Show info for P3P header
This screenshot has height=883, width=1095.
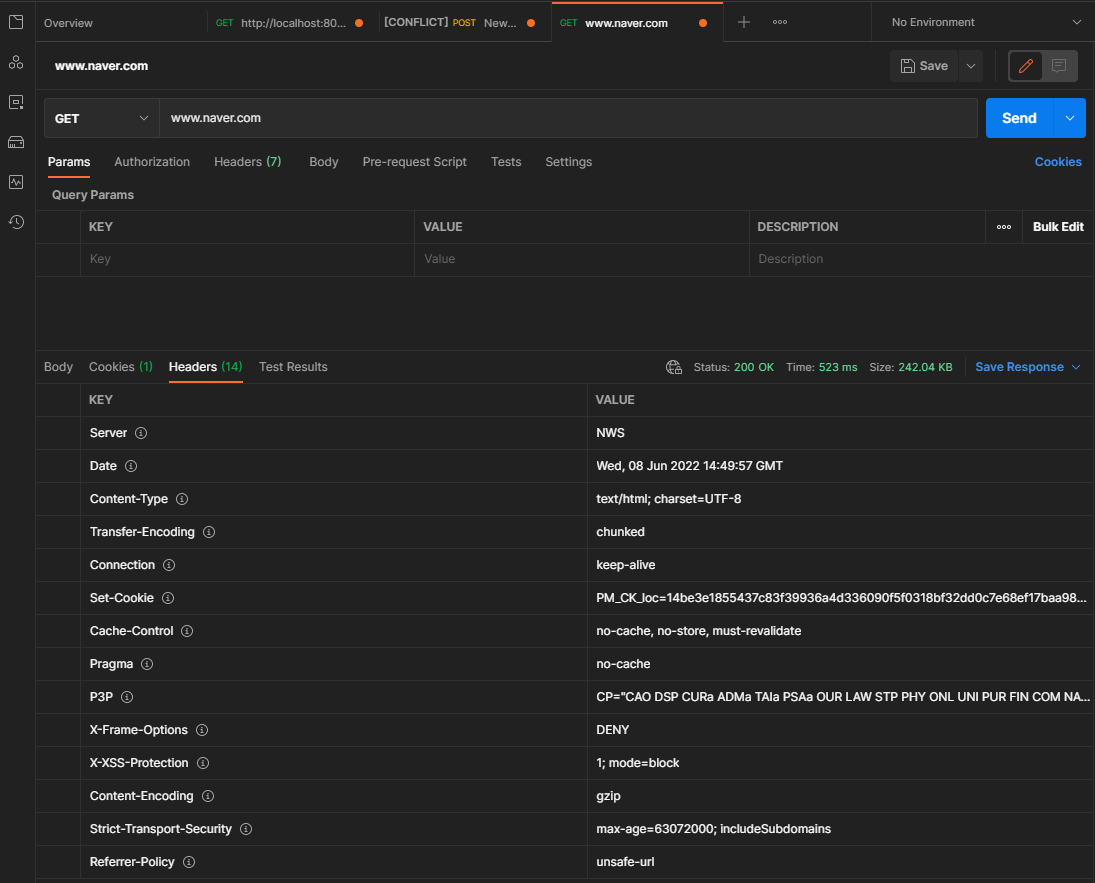click(x=127, y=697)
